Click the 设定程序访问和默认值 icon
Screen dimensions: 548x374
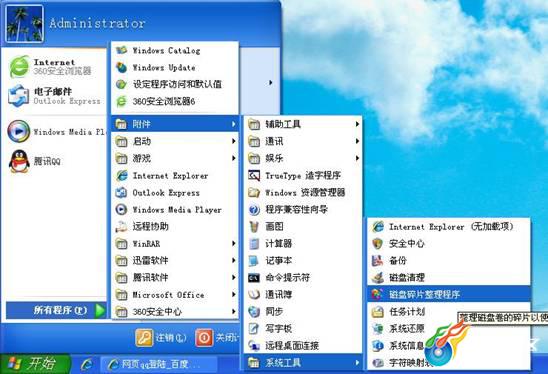[121, 84]
